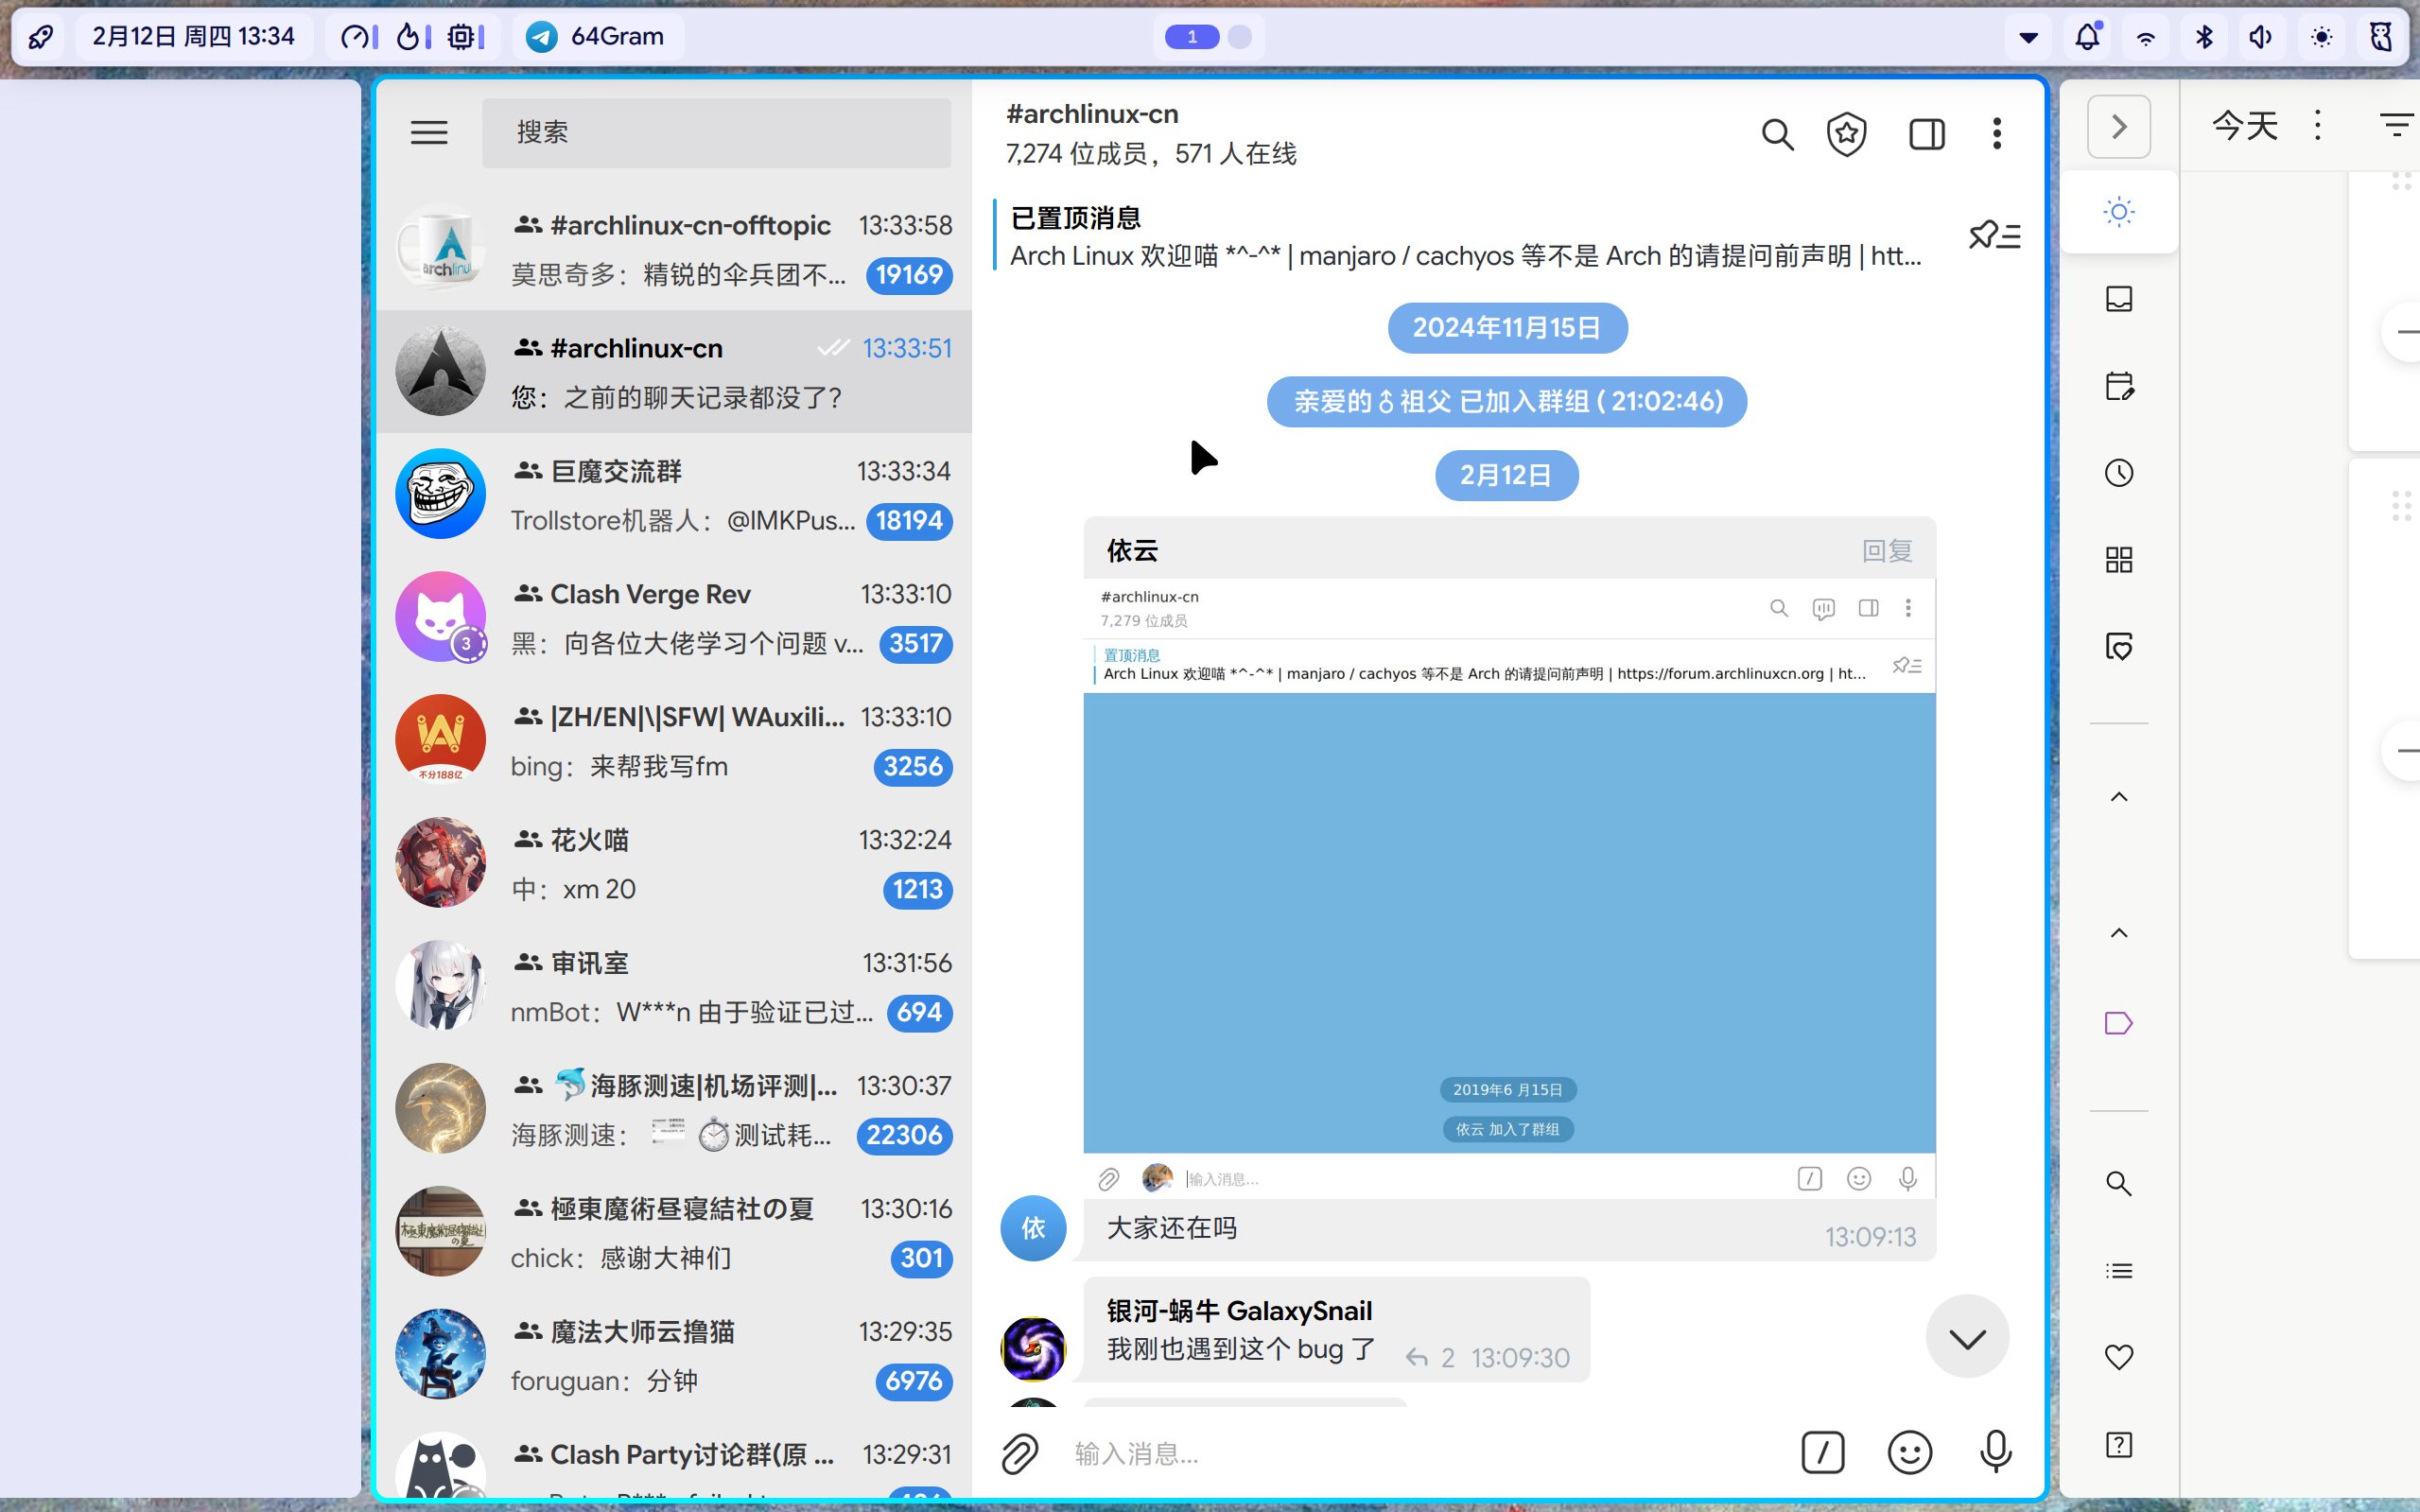Open bot commands slash icon
Screen dimensions: 2420x1512
coord(1822,1452)
